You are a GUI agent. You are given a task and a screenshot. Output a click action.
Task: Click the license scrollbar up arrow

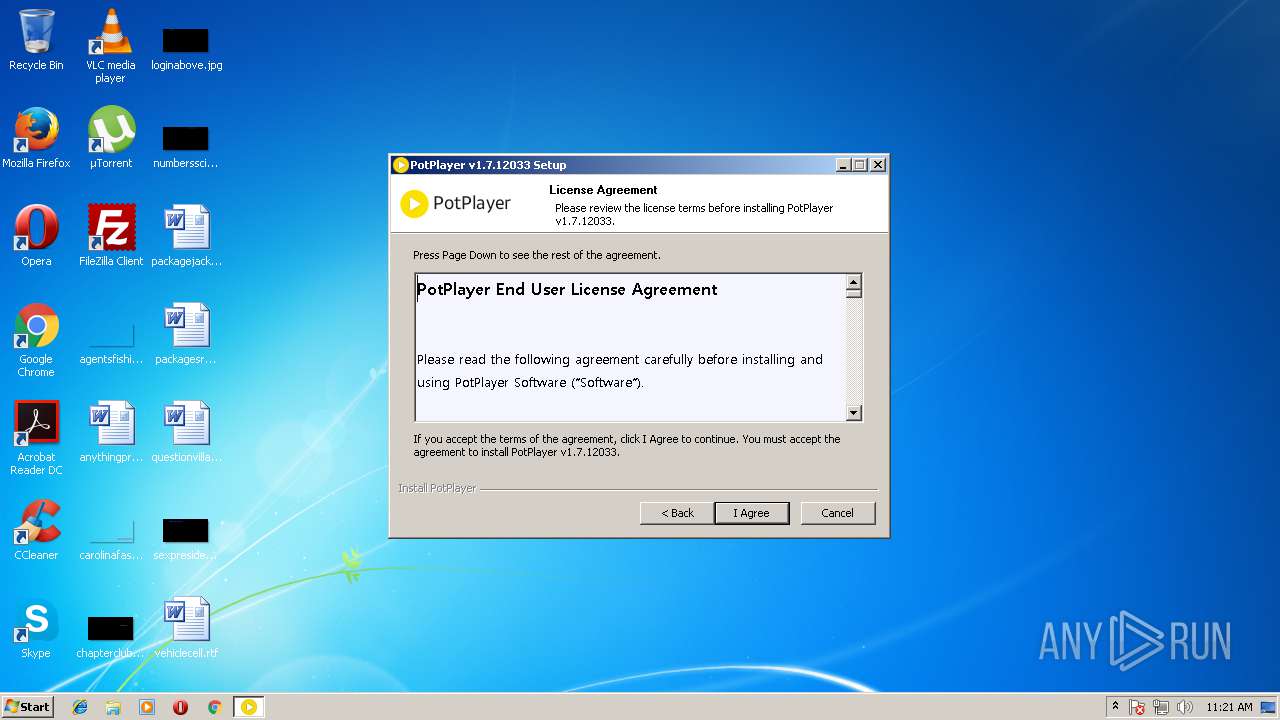click(x=853, y=281)
